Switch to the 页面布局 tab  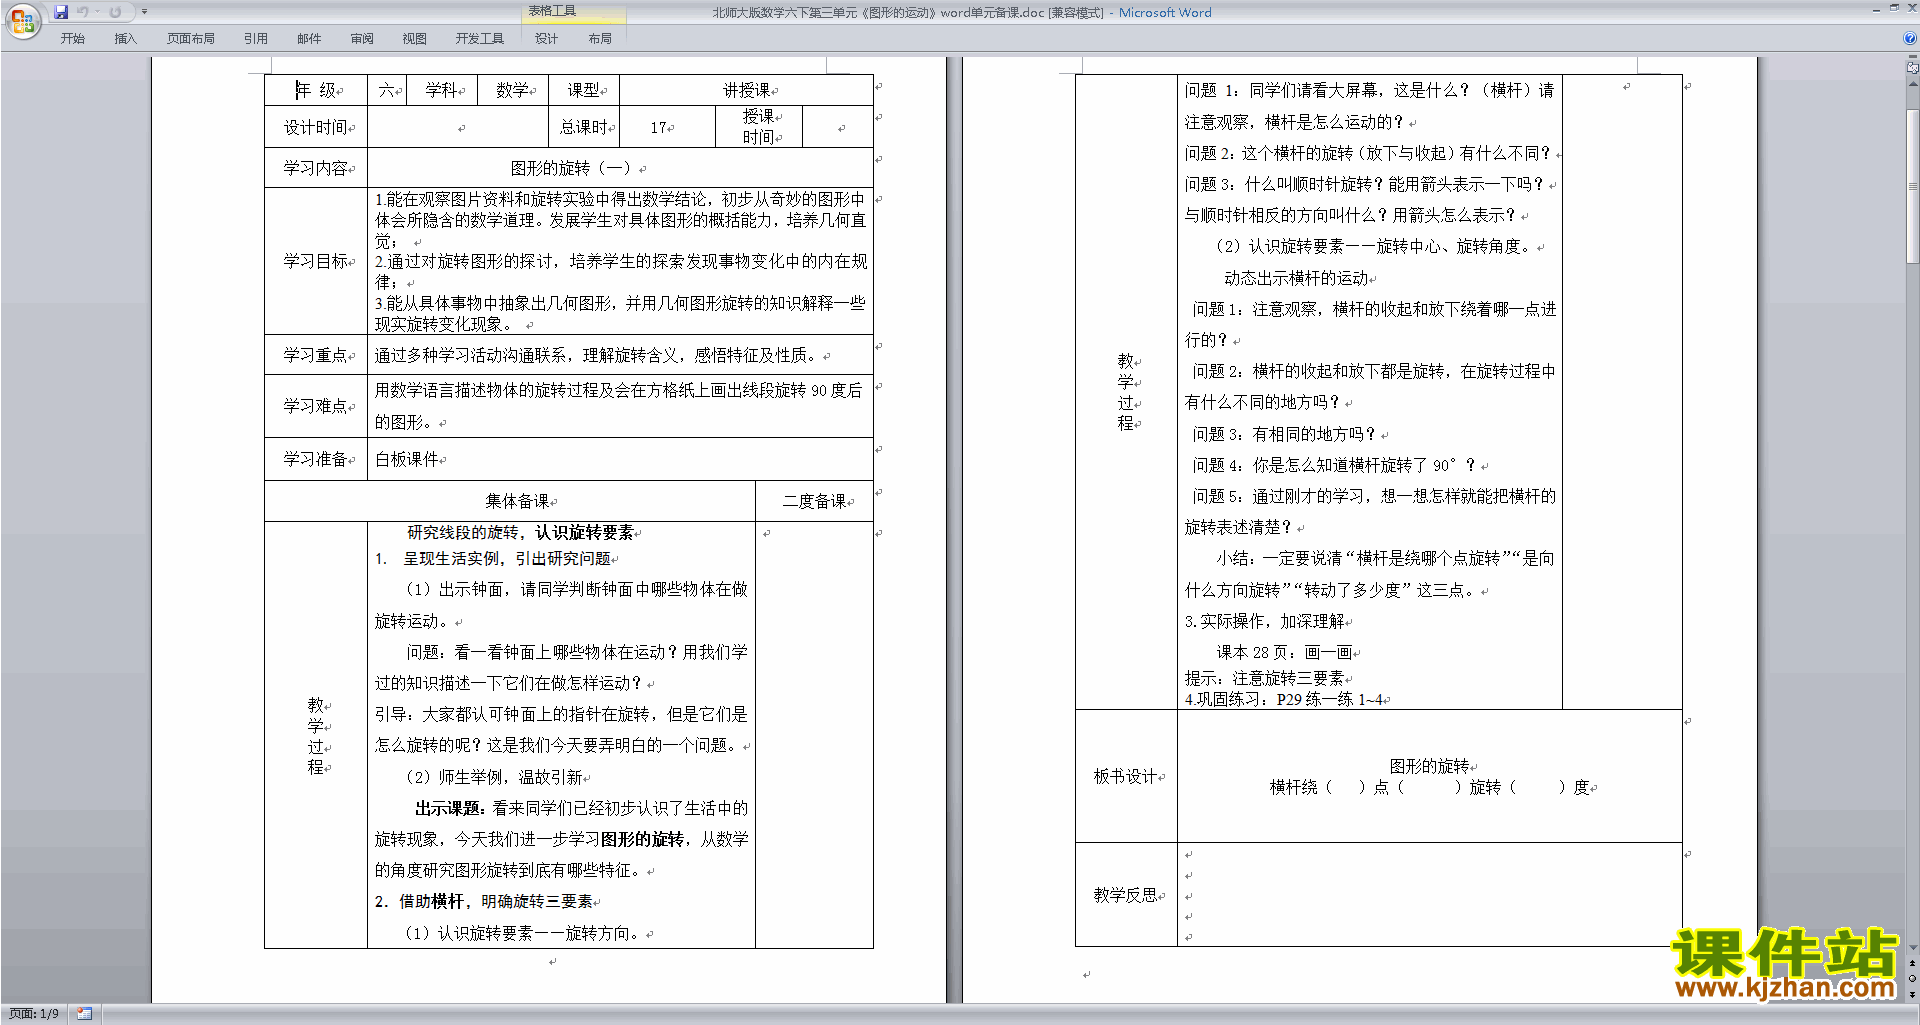click(x=191, y=39)
